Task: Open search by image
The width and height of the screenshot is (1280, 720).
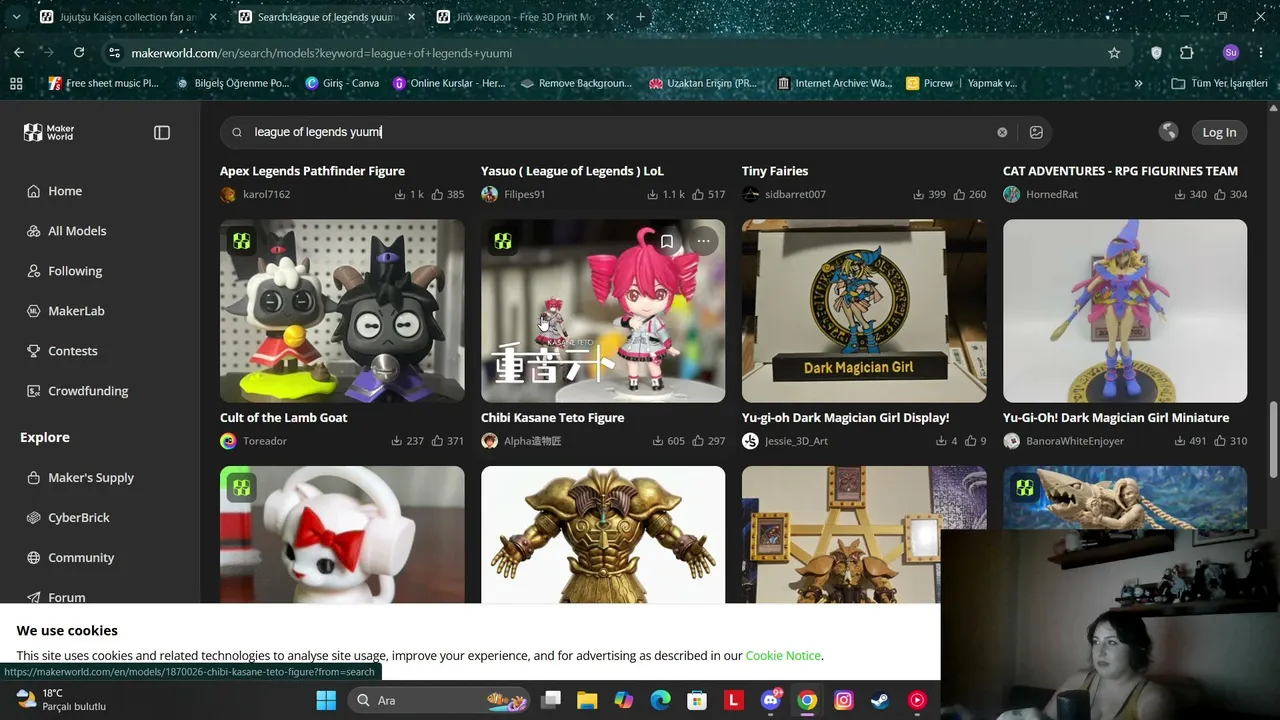Action: pos(1036,132)
